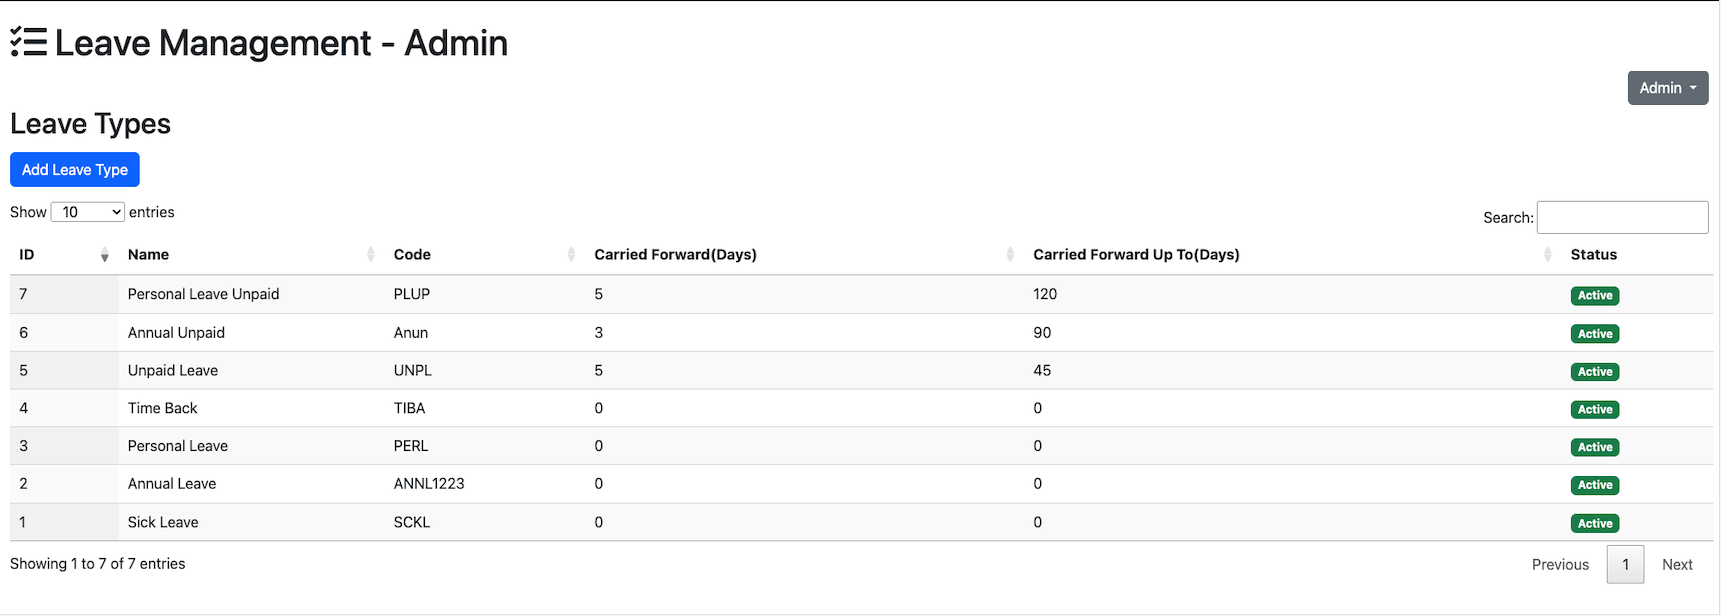Select the Annual Unpaid row name
The image size is (1721, 616).
[176, 333]
